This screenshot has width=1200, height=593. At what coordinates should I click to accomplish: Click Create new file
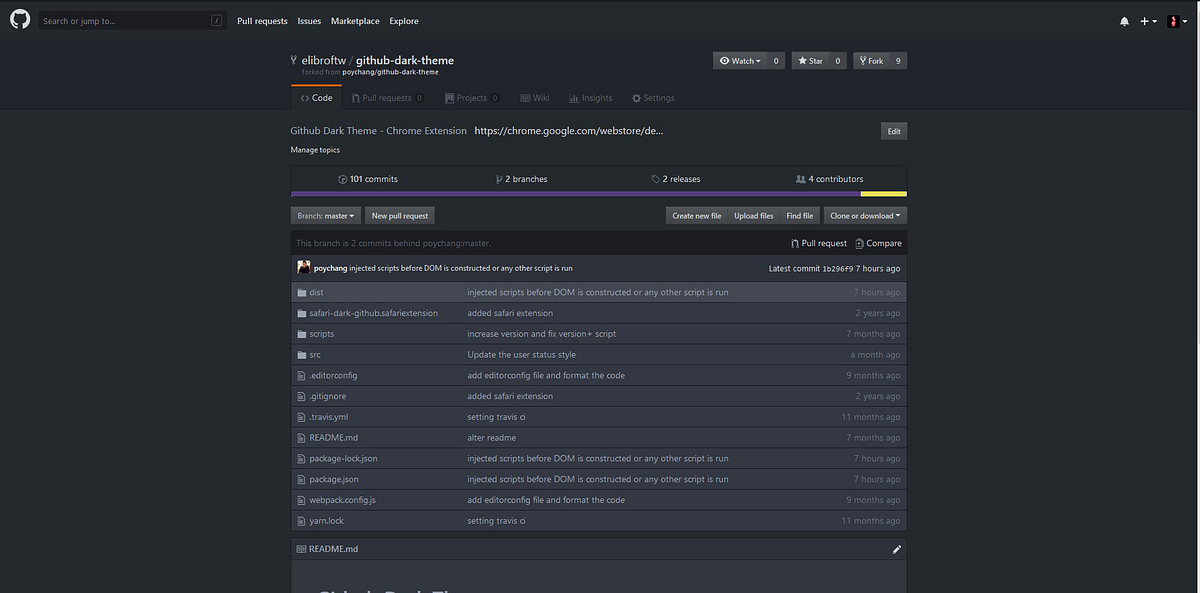click(697, 215)
